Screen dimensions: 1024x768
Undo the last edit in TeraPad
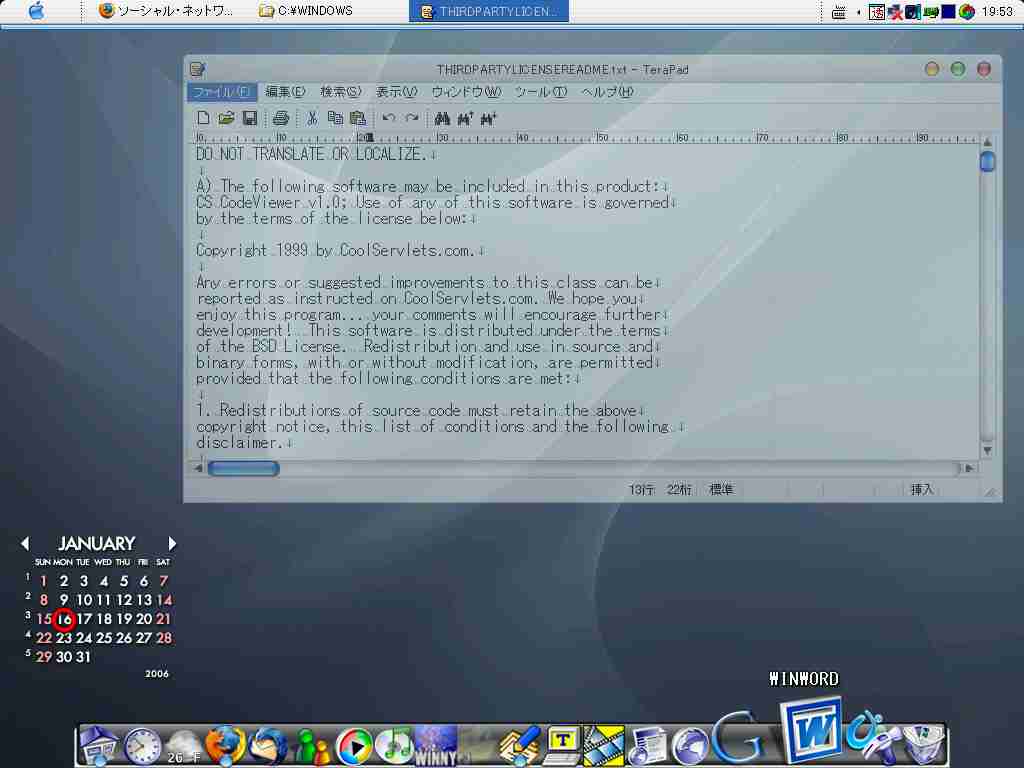pos(389,118)
